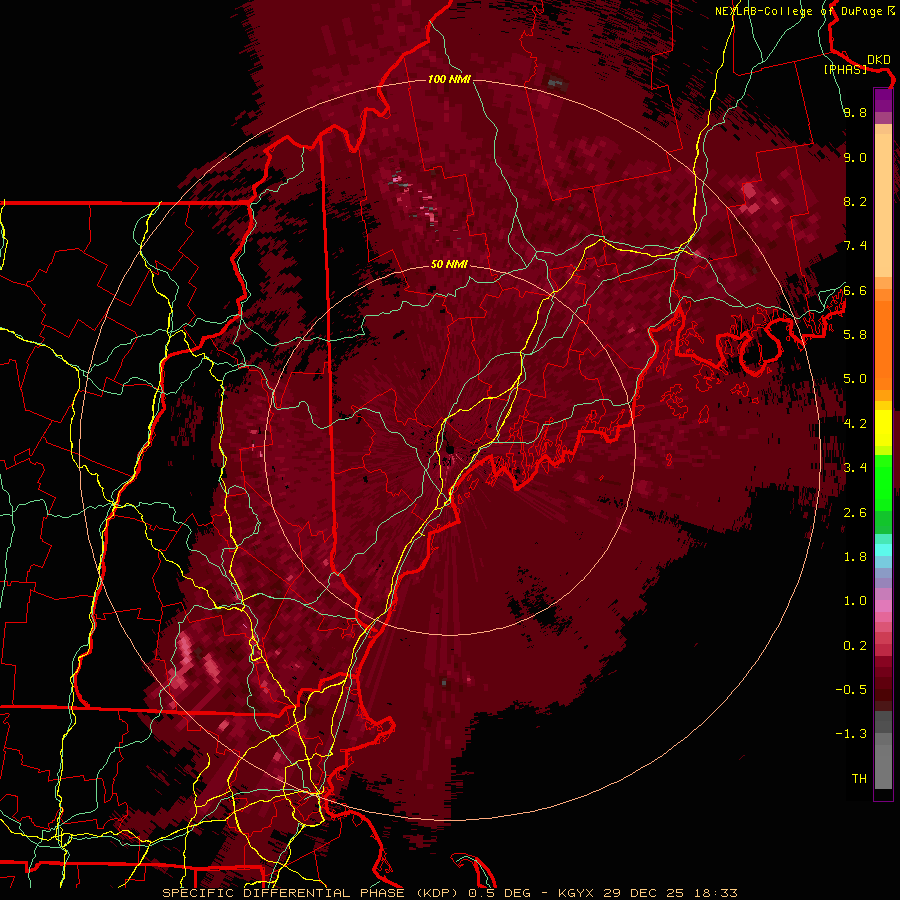Click the yellow band in the color legend

[x=883, y=428]
